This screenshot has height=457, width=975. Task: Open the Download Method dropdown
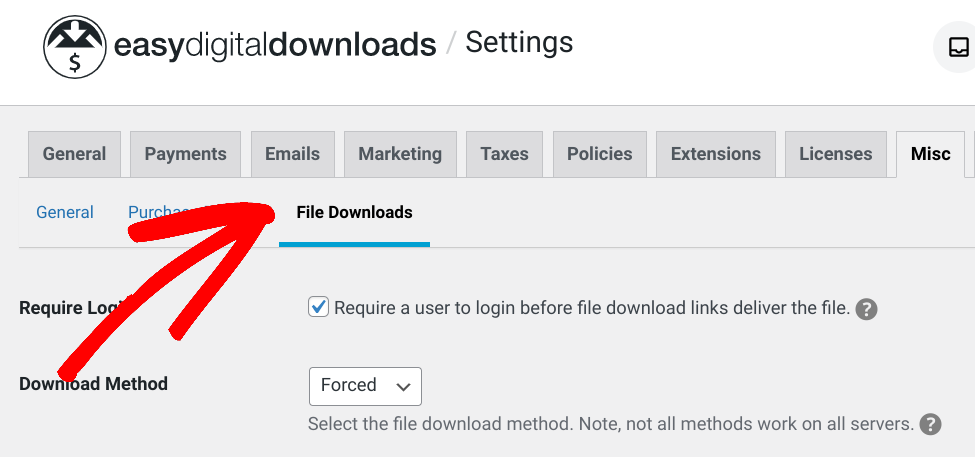point(365,386)
